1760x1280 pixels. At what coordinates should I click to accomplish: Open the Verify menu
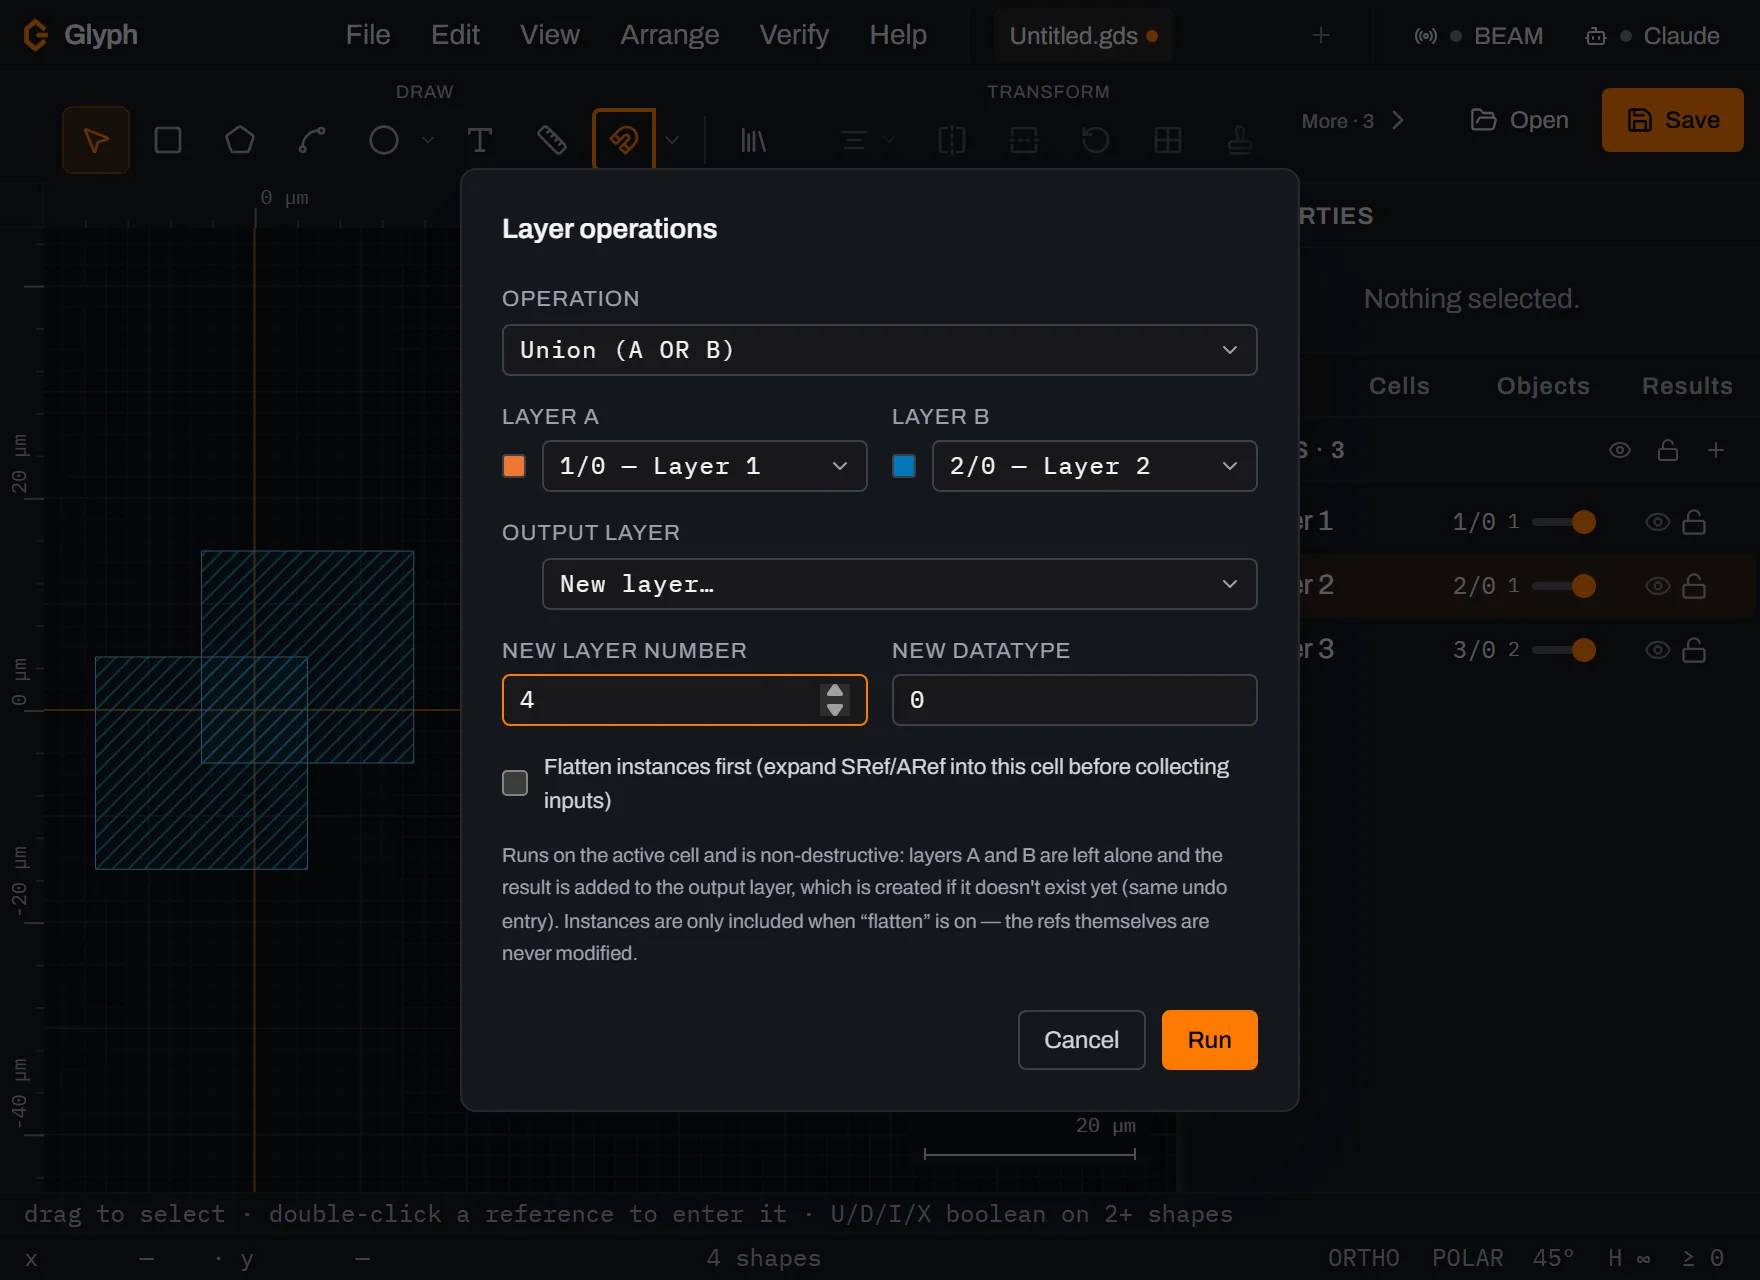(x=794, y=35)
